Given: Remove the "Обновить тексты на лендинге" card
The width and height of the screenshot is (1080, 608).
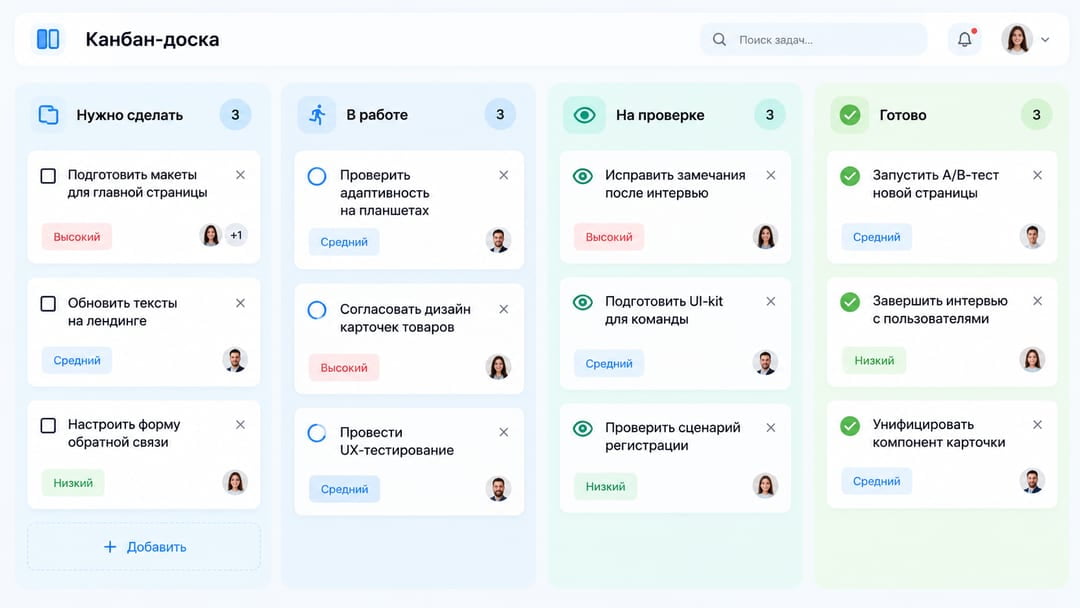Looking at the screenshot, I should pyautogui.click(x=240, y=303).
